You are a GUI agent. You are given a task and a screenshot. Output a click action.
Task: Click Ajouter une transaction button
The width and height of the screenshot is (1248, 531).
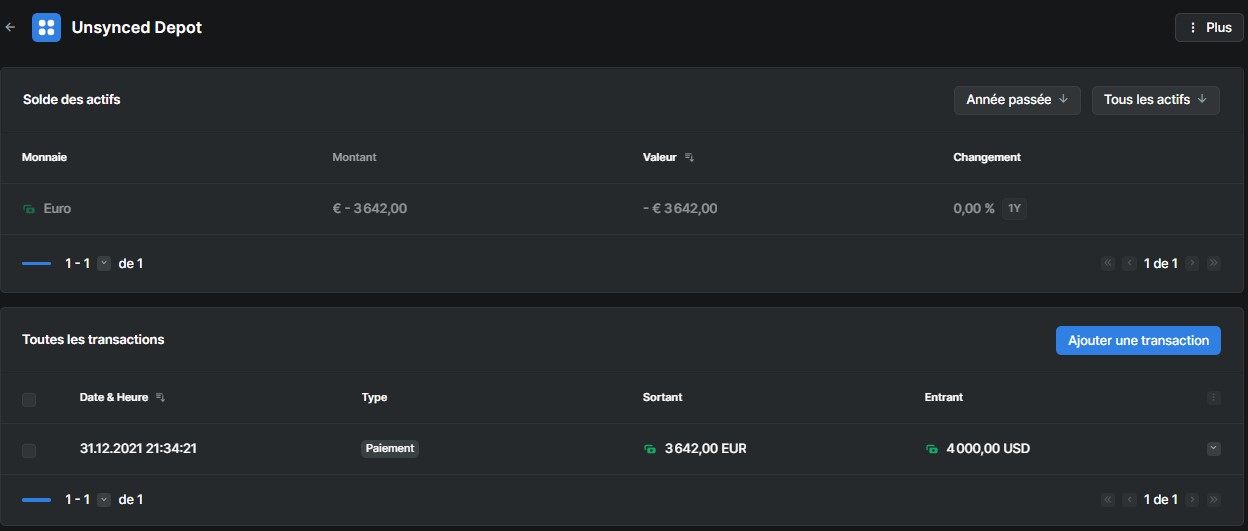pyautogui.click(x=1138, y=340)
